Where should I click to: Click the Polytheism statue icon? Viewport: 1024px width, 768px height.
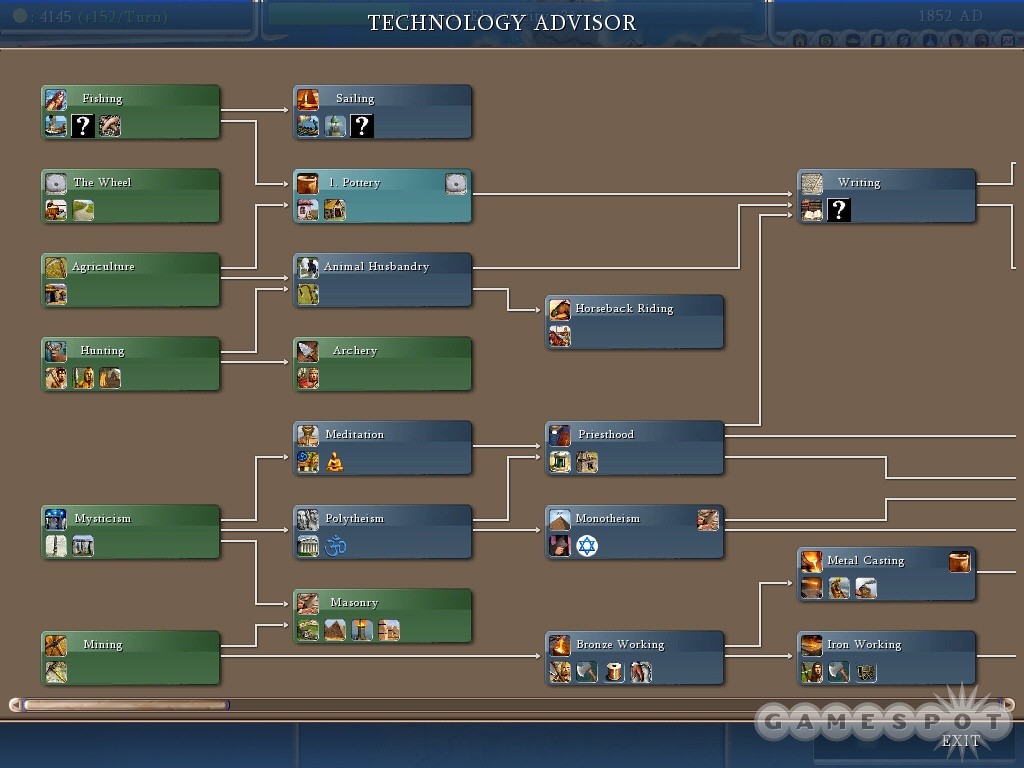[x=308, y=519]
